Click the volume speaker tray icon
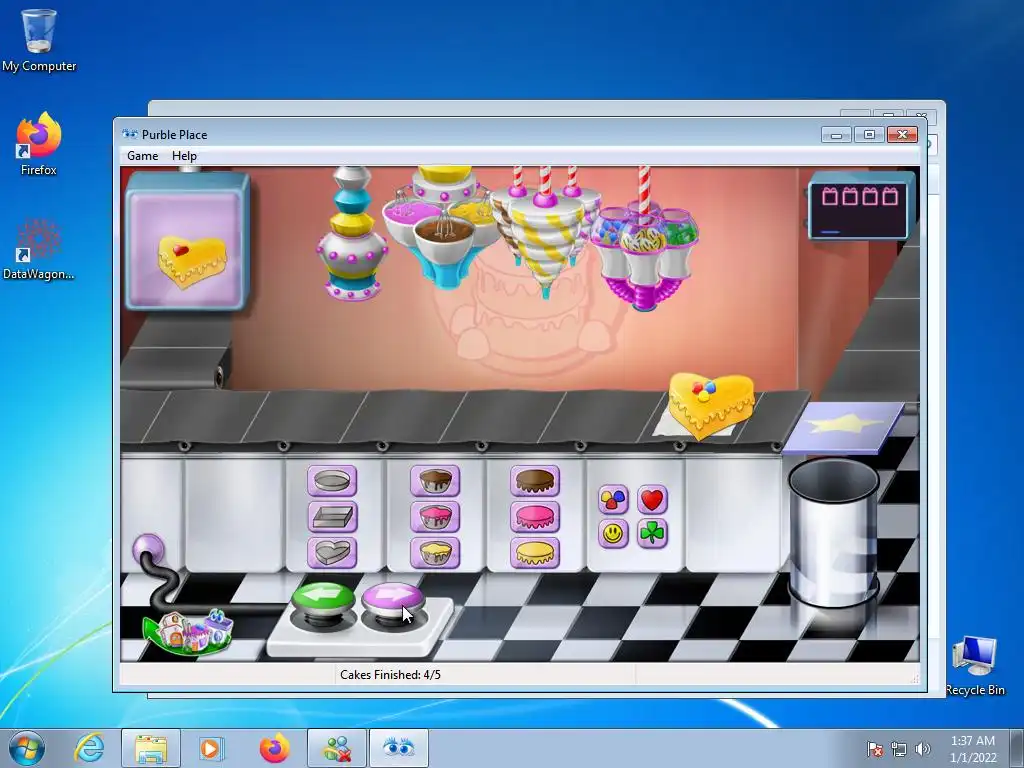The height and width of the screenshot is (768, 1024). [922, 749]
